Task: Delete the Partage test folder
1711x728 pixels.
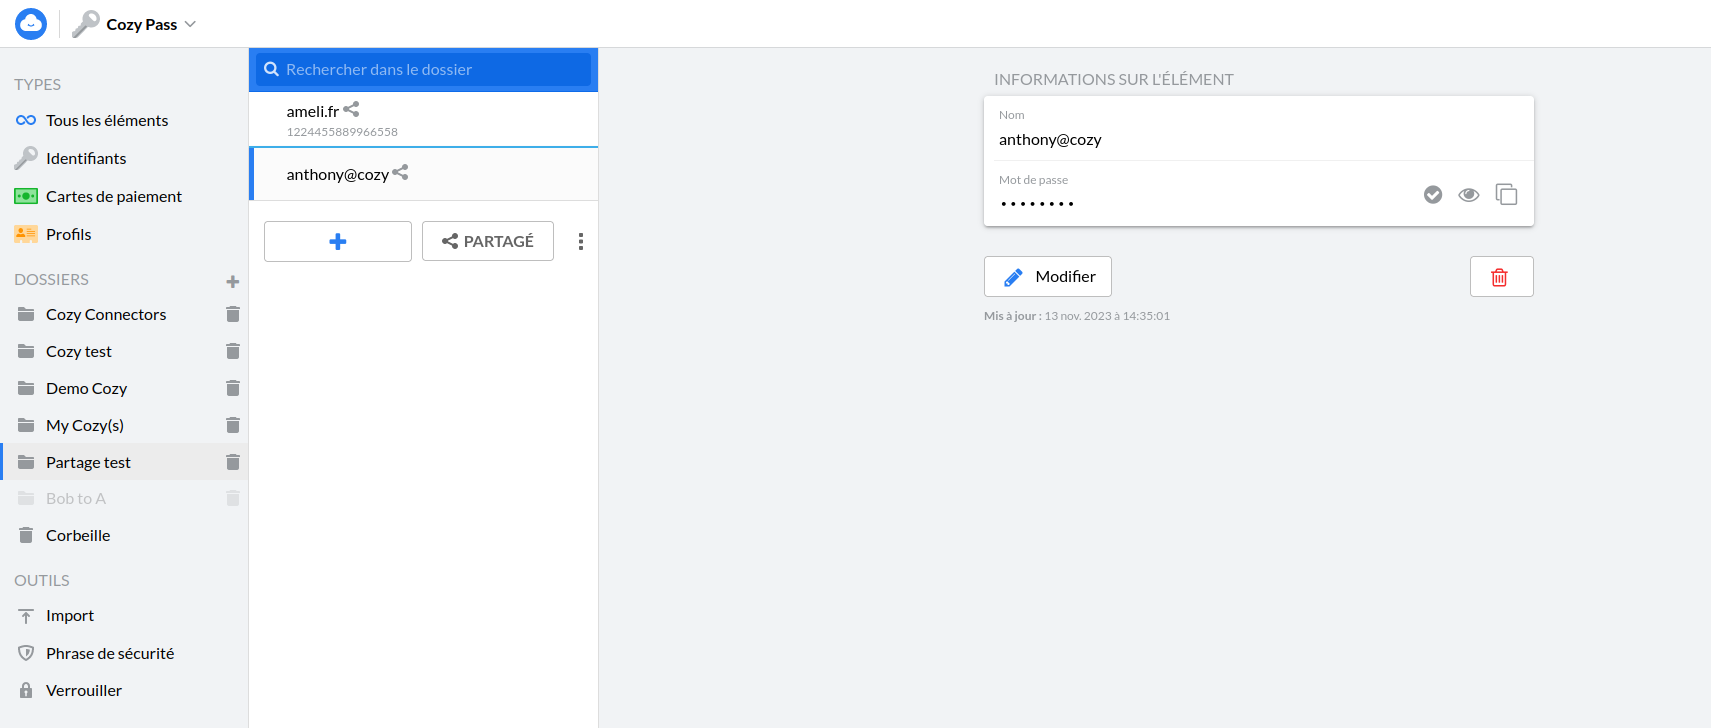Action: coord(233,462)
